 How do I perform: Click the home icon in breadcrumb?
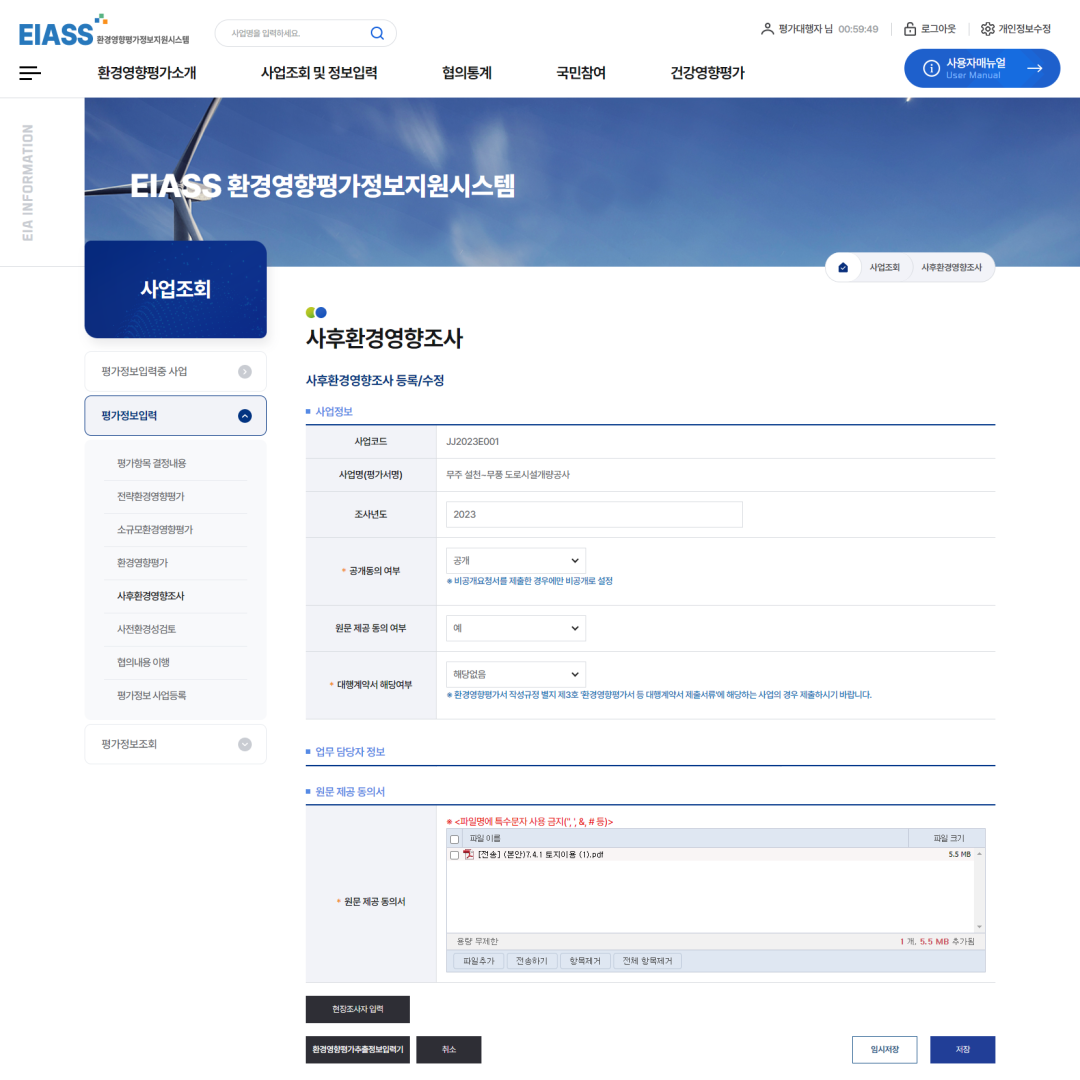[843, 267]
